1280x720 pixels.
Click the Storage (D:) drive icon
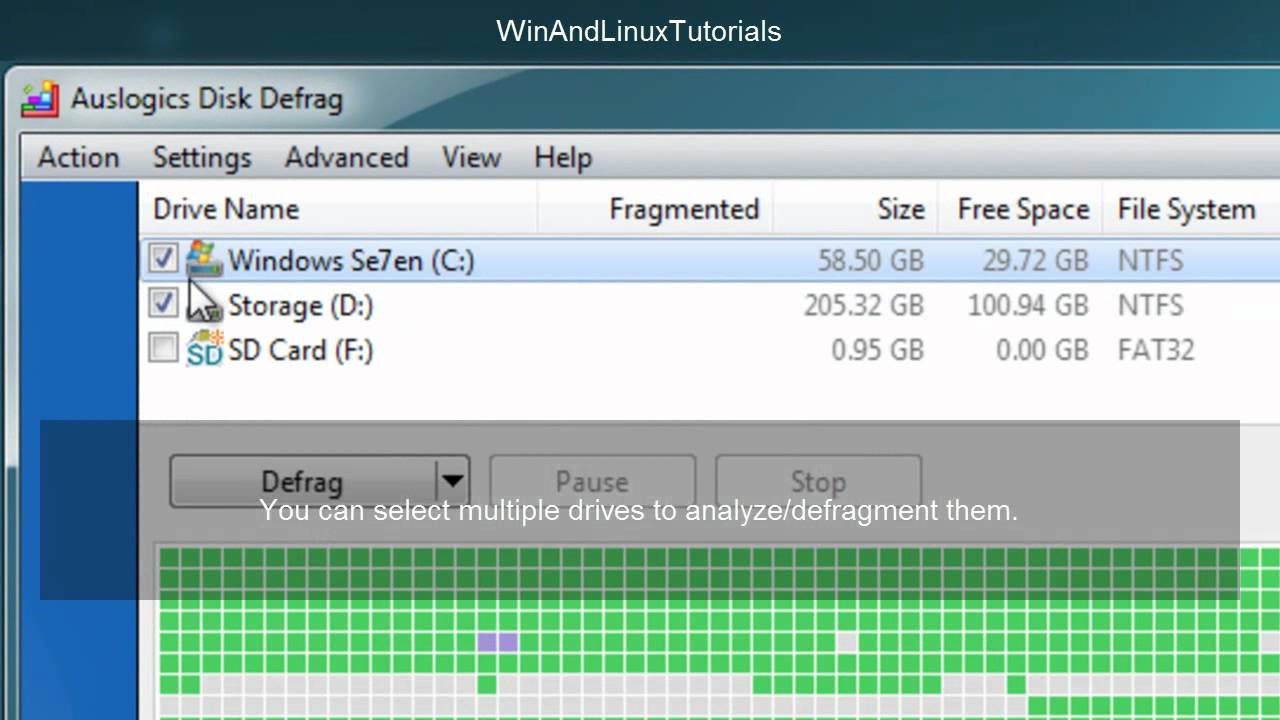pyautogui.click(x=204, y=305)
